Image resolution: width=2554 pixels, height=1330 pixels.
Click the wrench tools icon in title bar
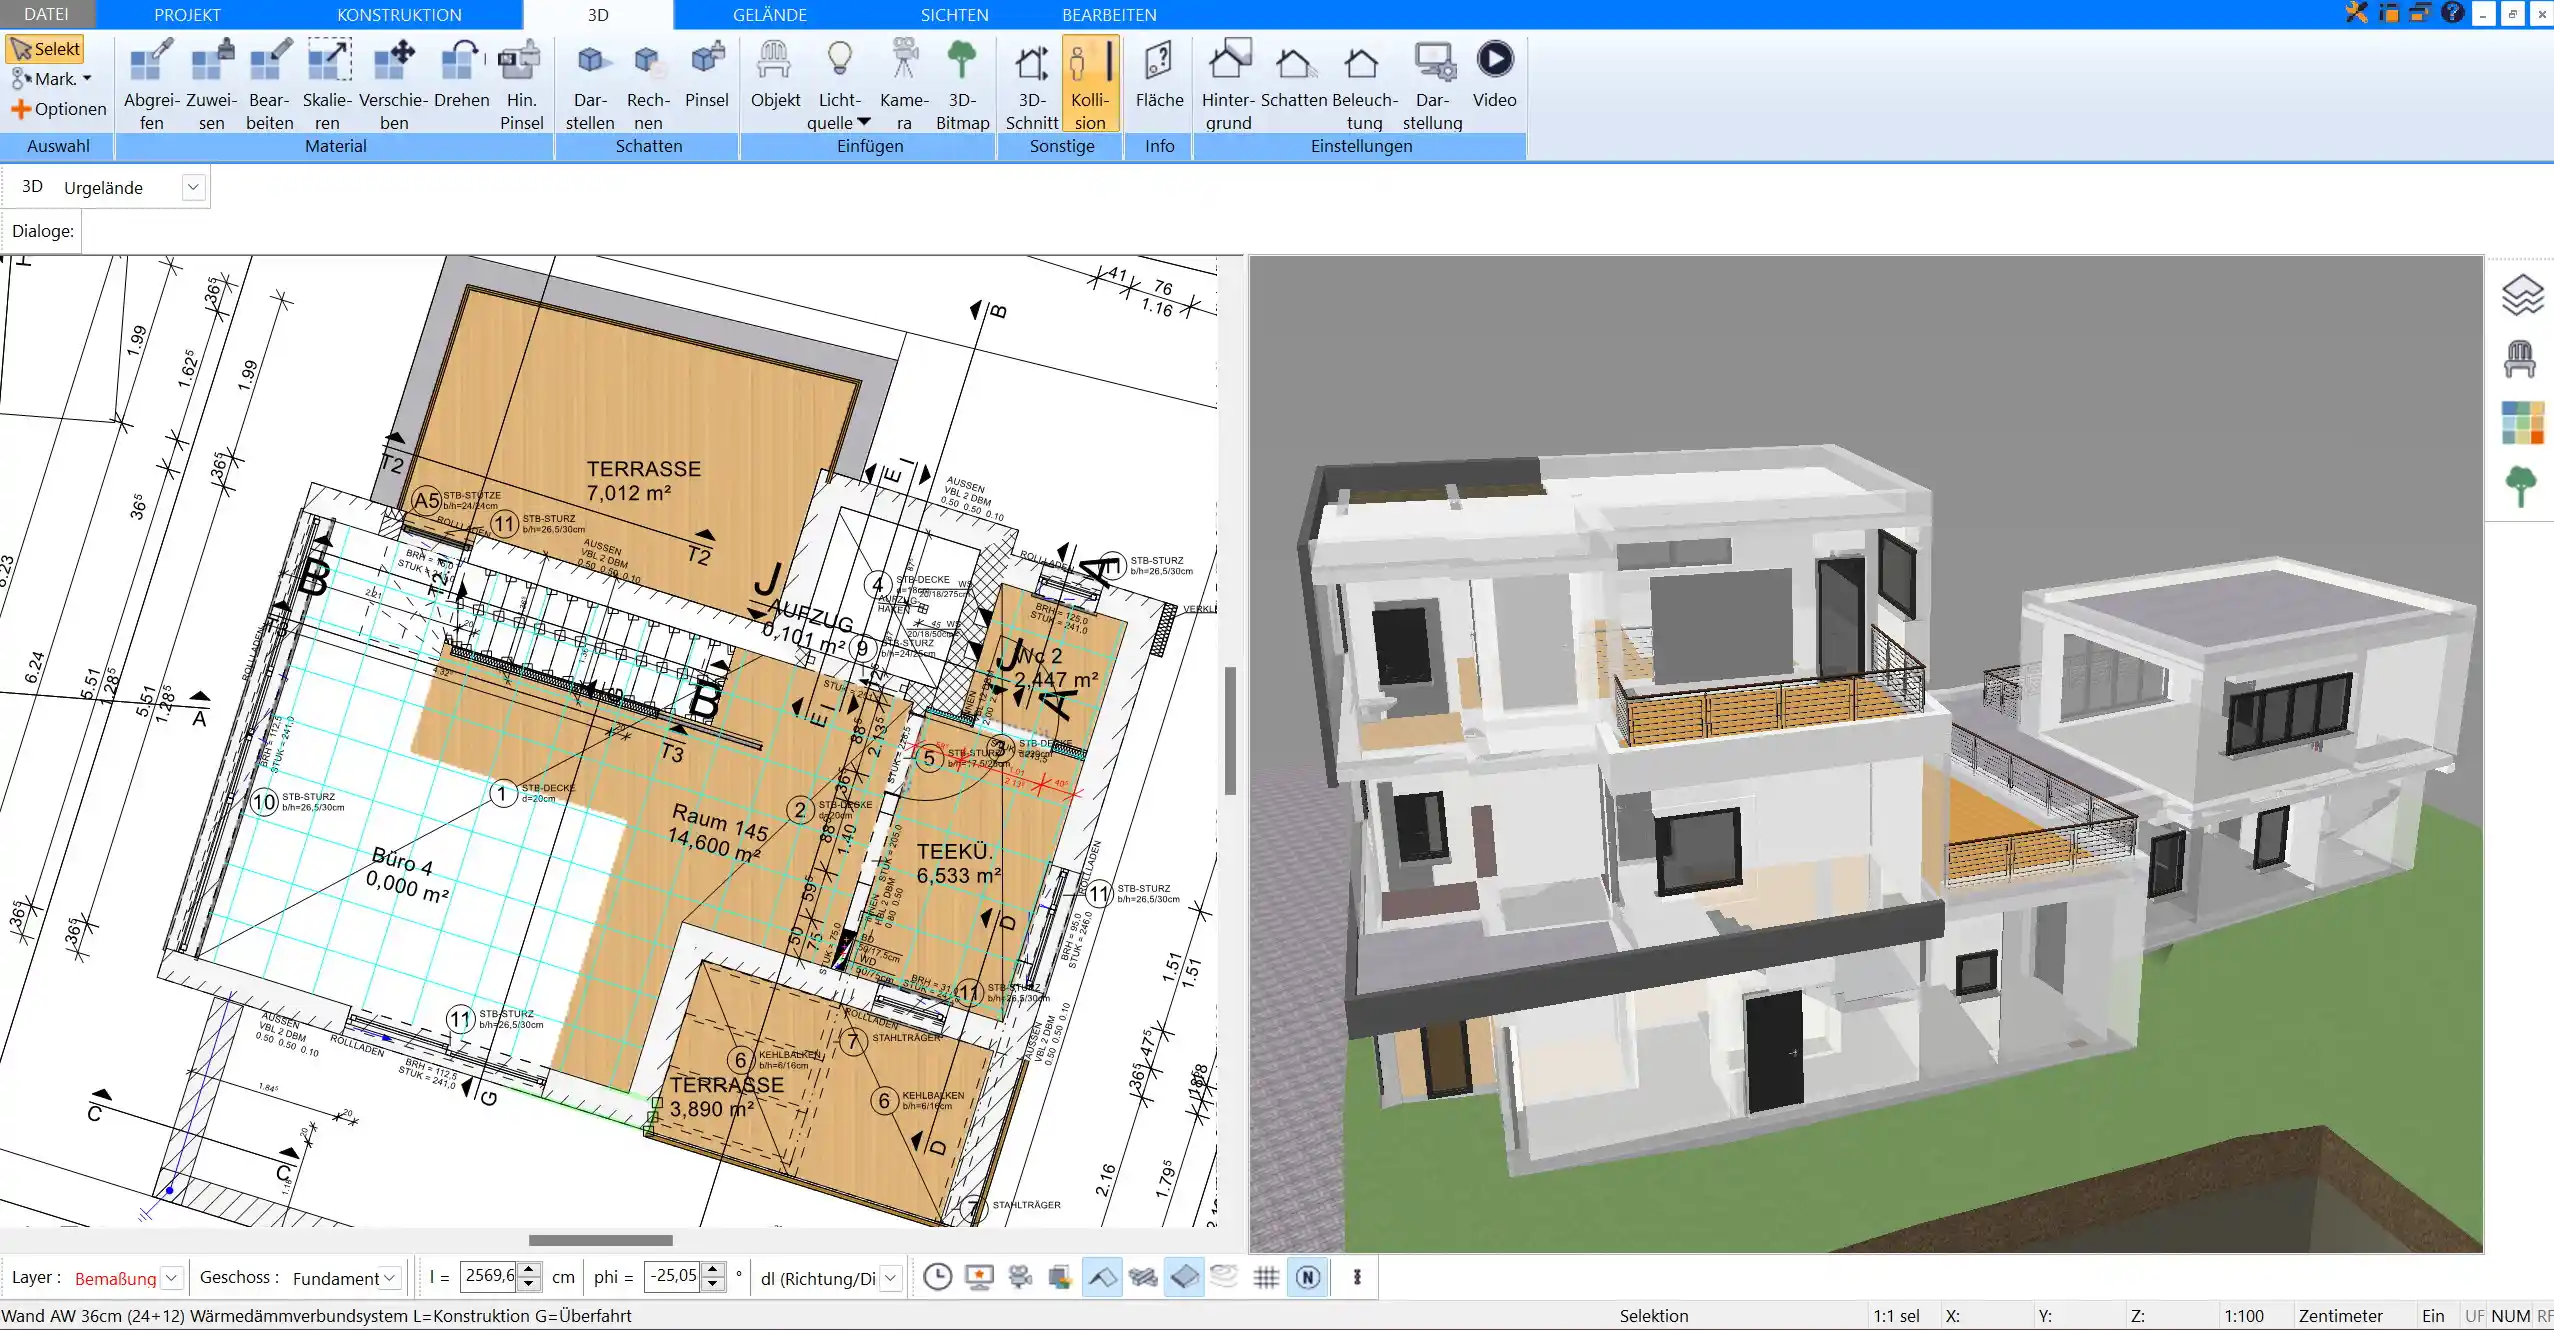(2356, 13)
